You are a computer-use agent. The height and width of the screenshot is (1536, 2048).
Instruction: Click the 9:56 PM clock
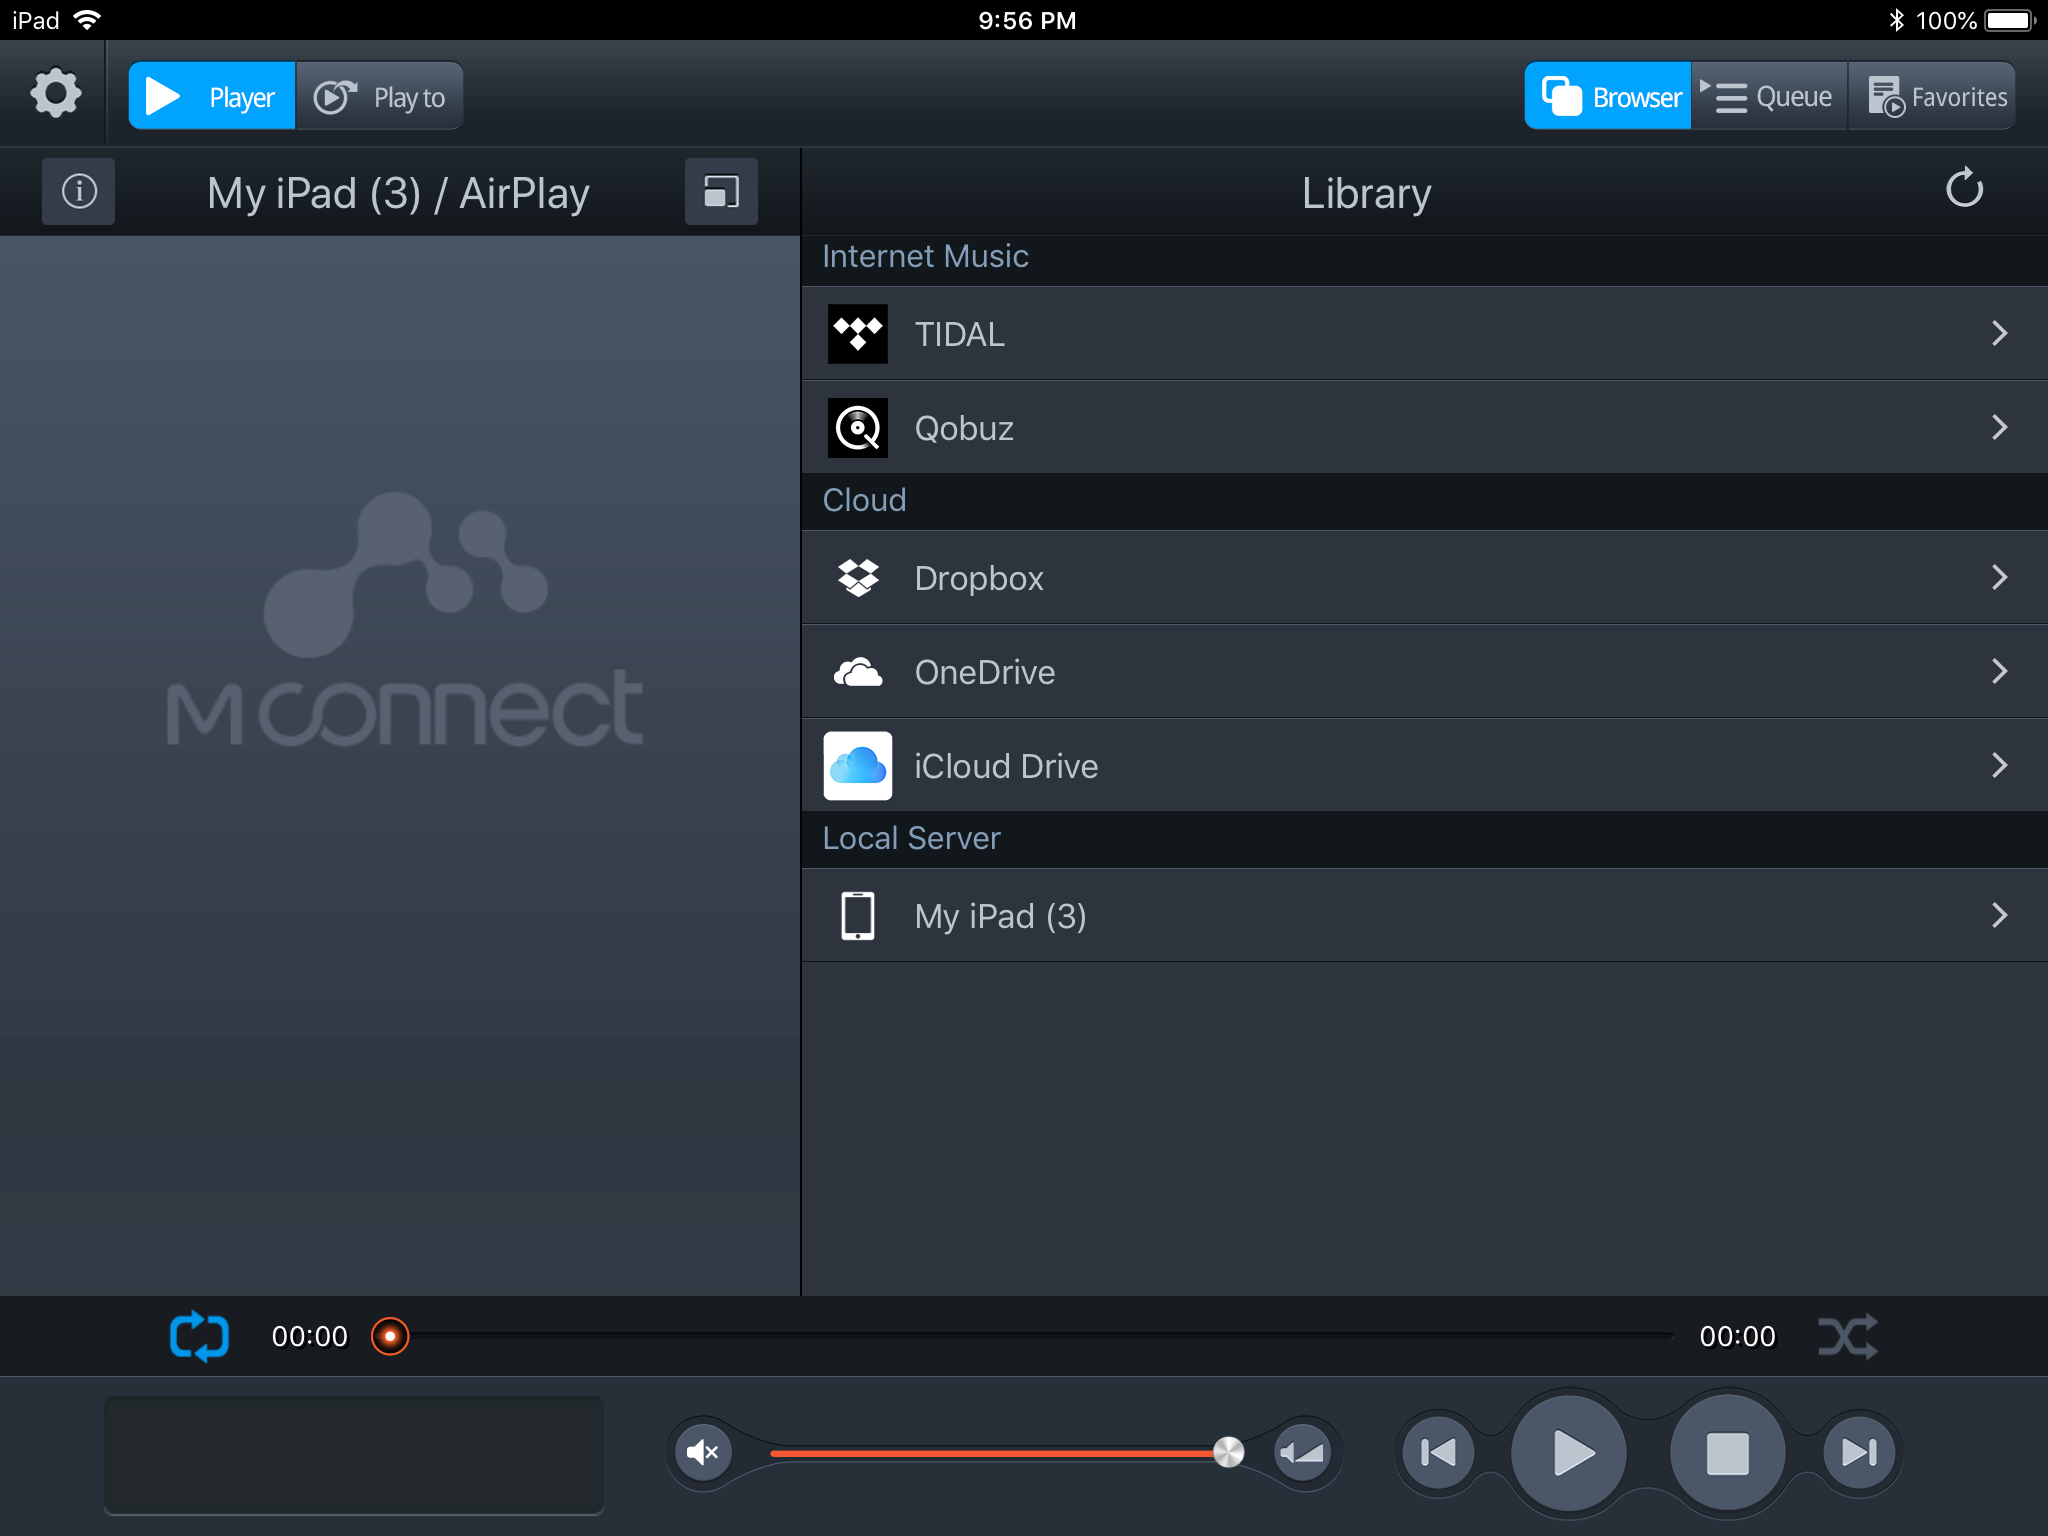1027,20
